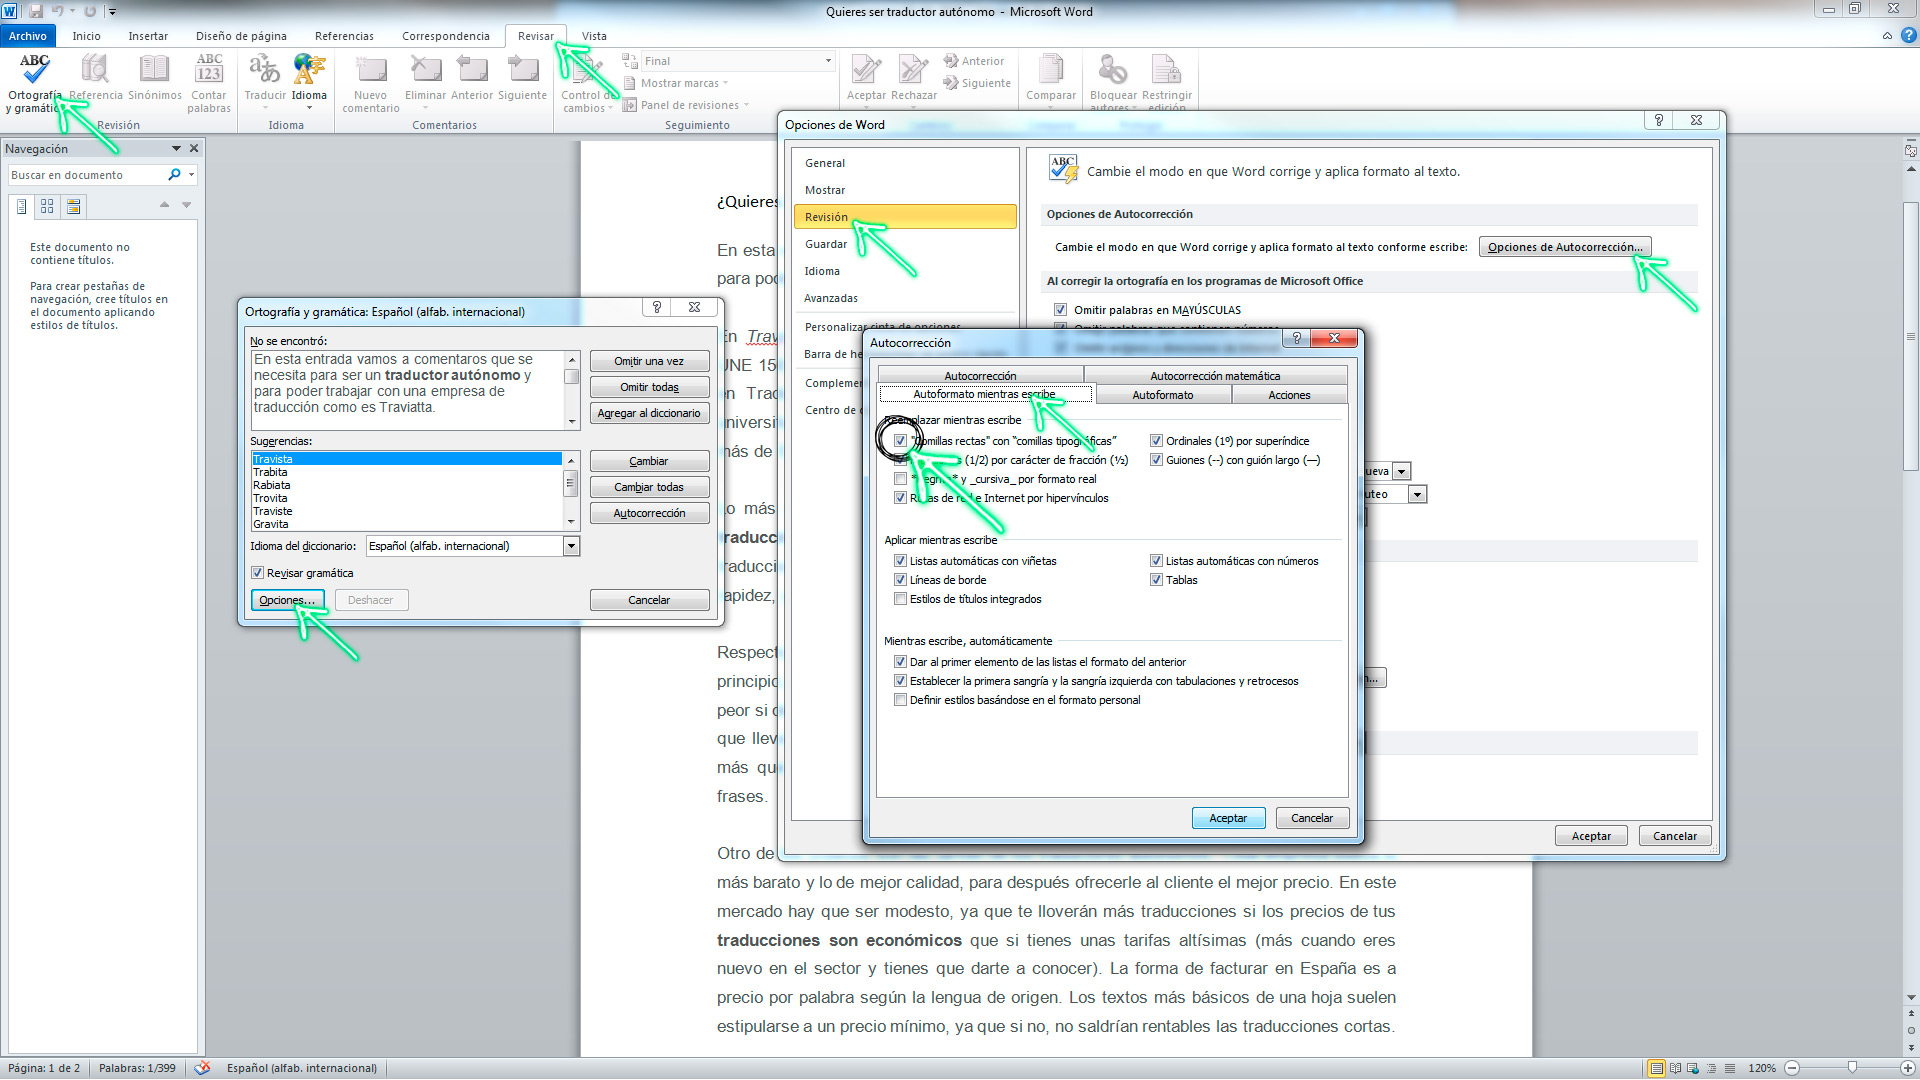Click Cancelar in Opciones de Word
The height and width of the screenshot is (1080, 1920).
click(x=1675, y=836)
